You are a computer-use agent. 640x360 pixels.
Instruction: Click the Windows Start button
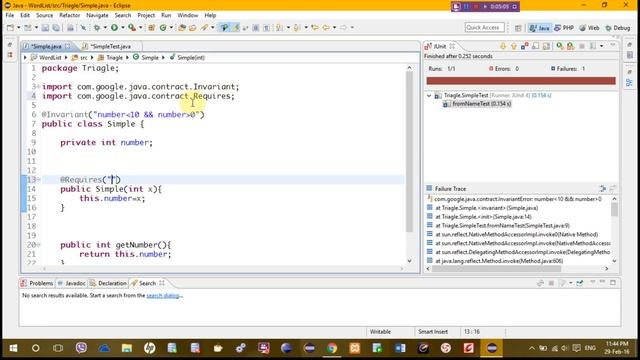pos(13,348)
